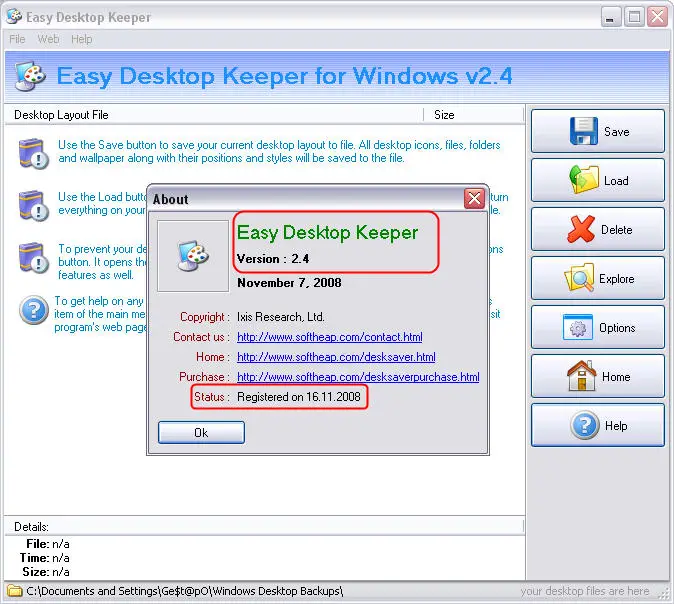Open Options with the gear icon
Image resolution: width=674 pixels, height=604 pixels.
click(x=597, y=327)
